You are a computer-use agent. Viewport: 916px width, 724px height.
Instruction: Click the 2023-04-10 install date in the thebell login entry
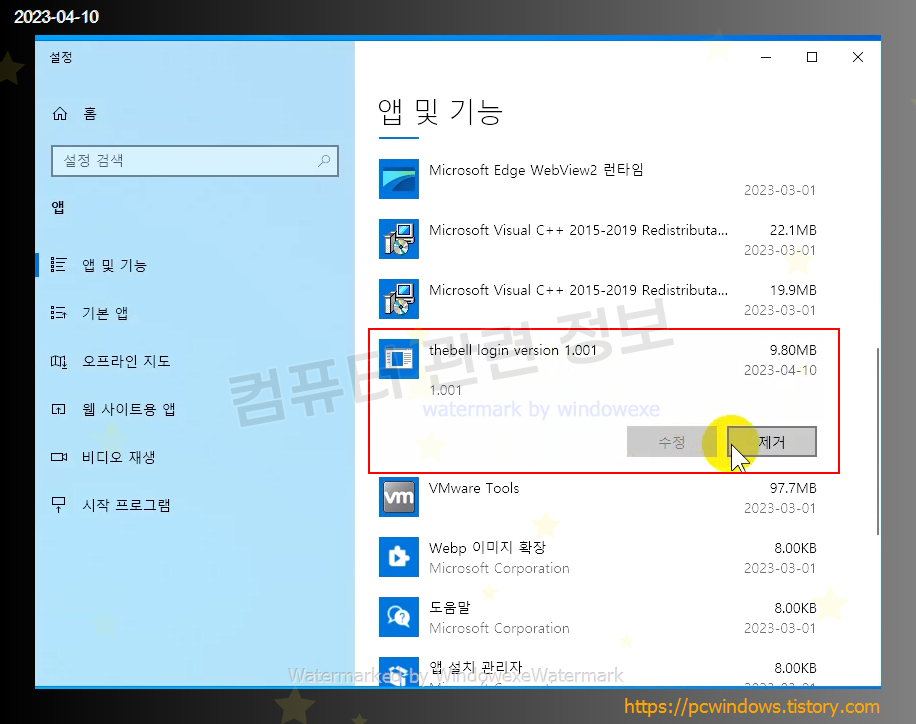pyautogui.click(x=780, y=370)
